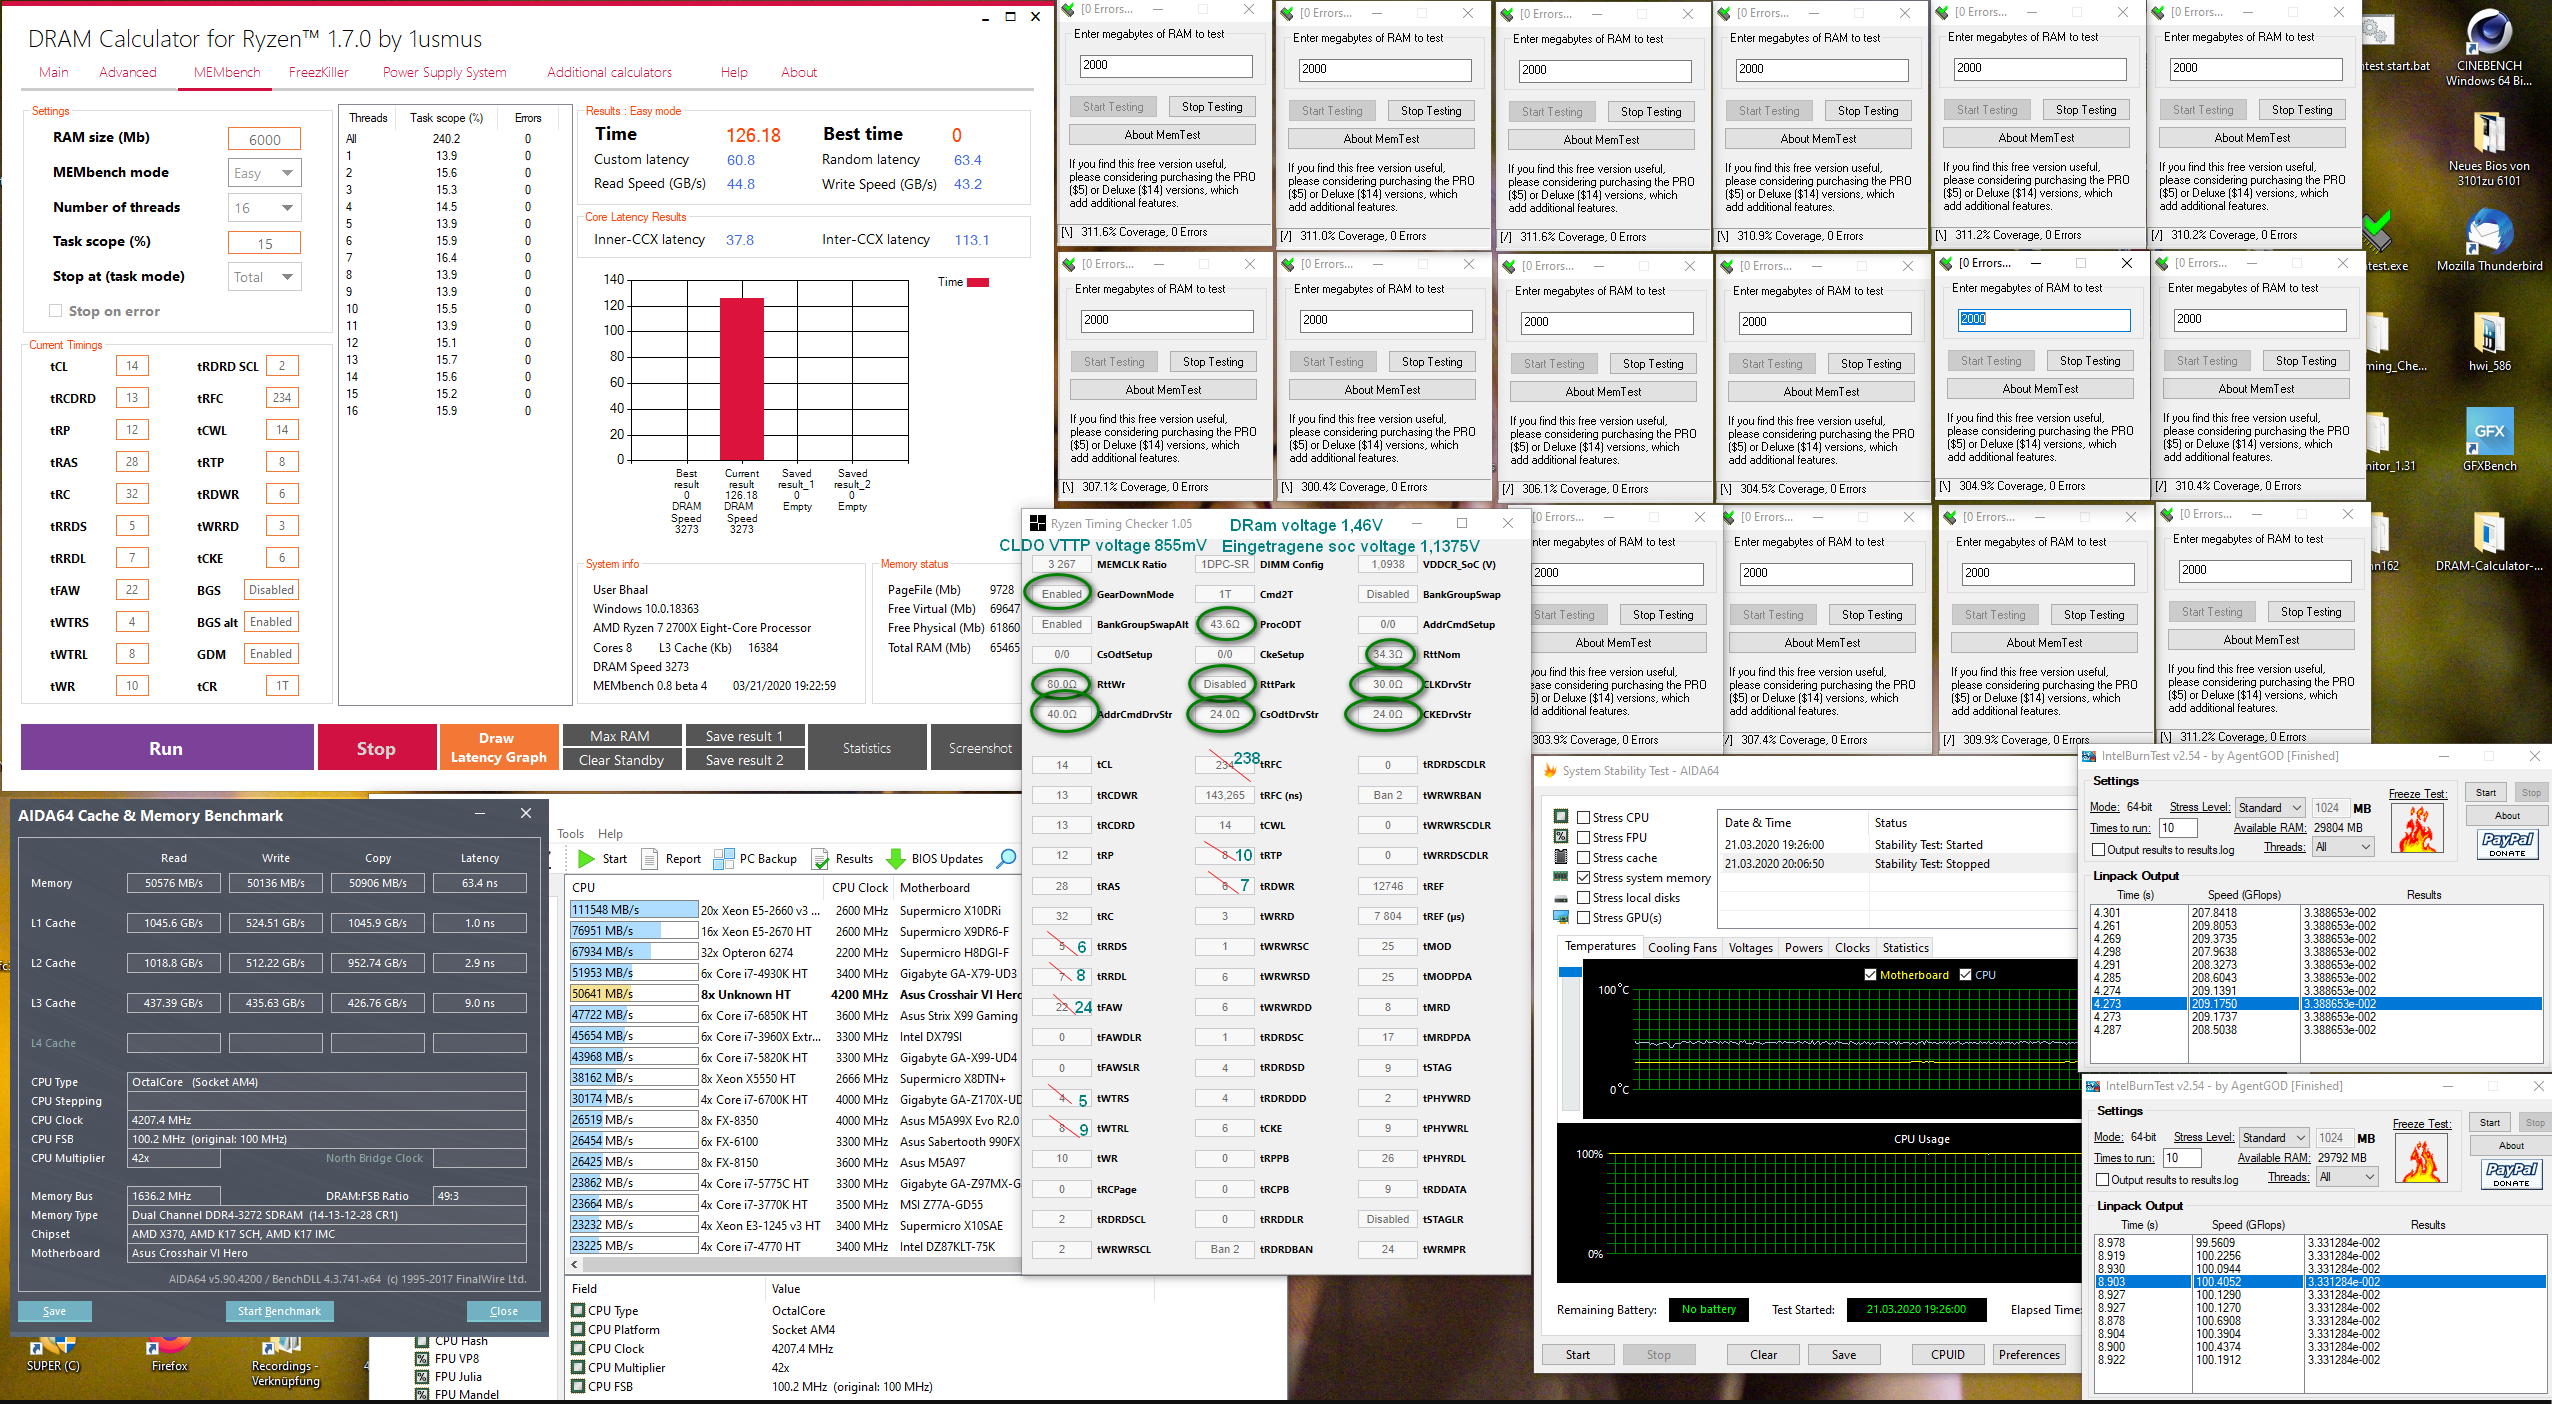The image size is (2552, 1404).
Task: Click the flame icon in IntelBurnTest
Action: [2419, 828]
